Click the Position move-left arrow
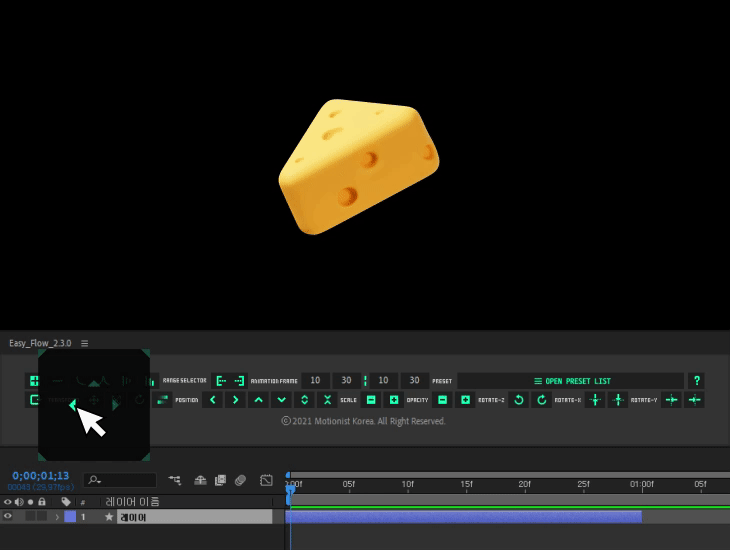Viewport: 730px width, 550px height. (x=213, y=400)
